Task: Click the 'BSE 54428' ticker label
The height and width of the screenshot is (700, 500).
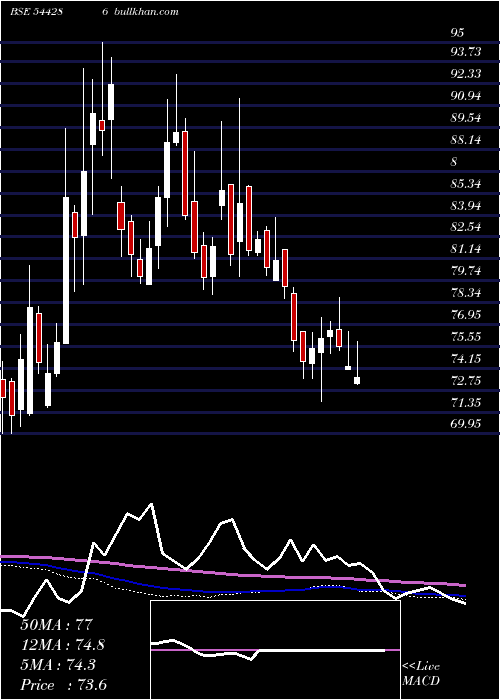Action: [x=37, y=12]
